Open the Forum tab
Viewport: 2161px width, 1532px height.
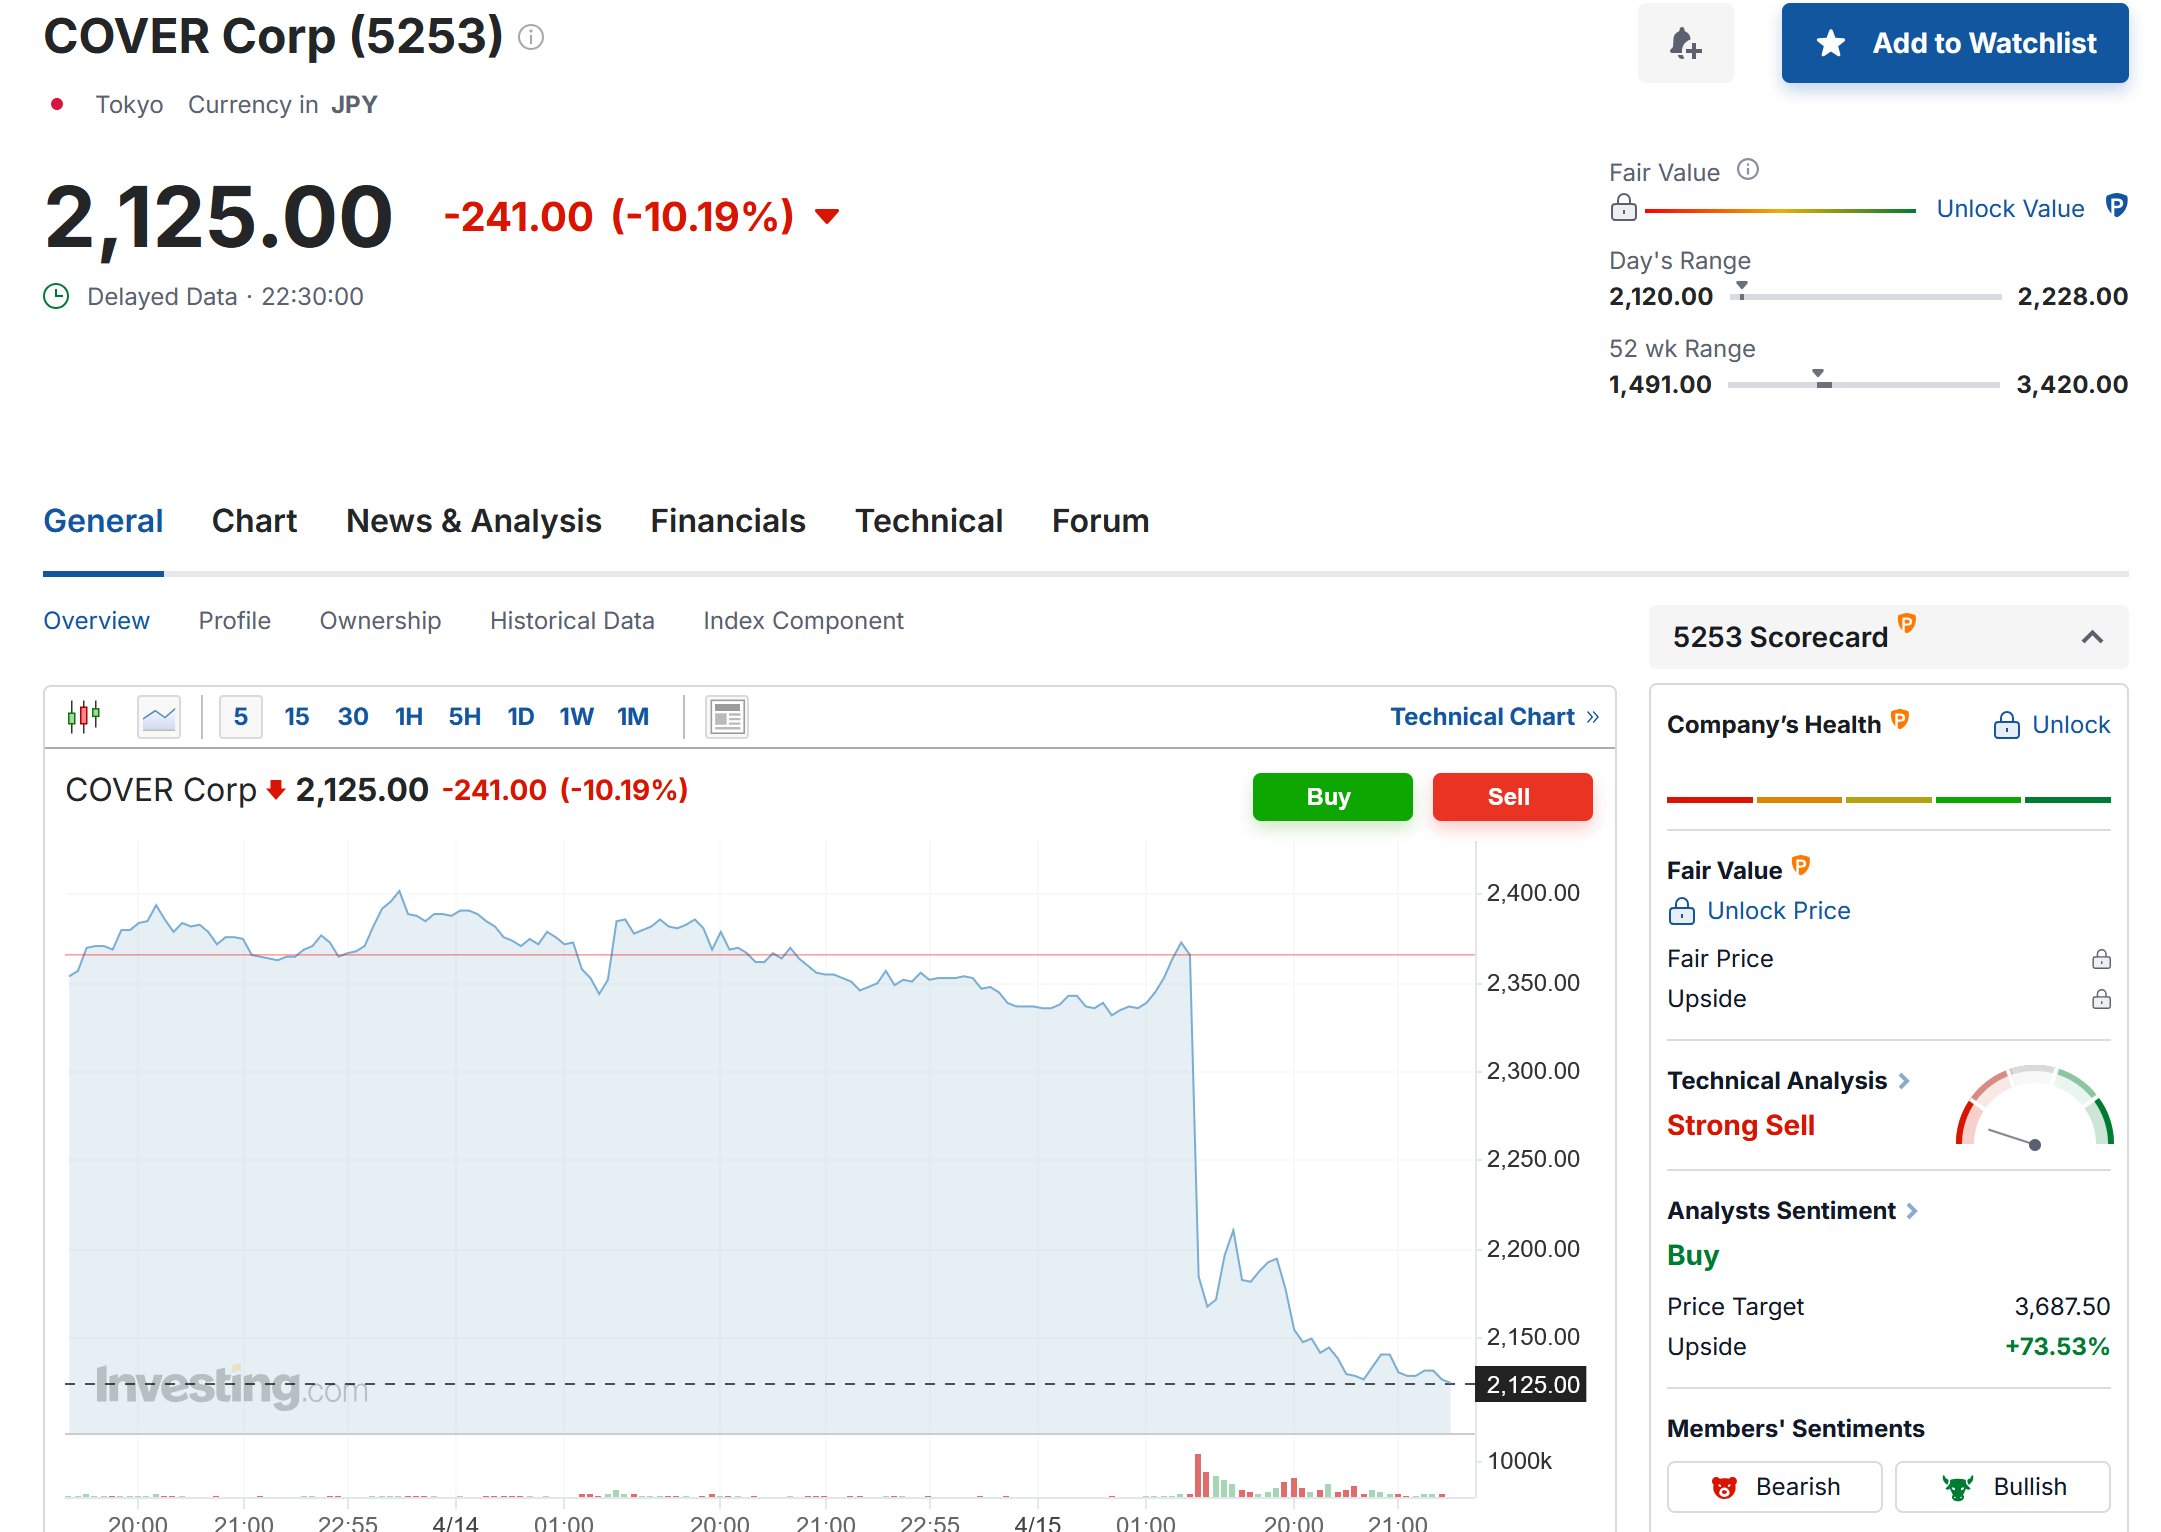(1100, 521)
